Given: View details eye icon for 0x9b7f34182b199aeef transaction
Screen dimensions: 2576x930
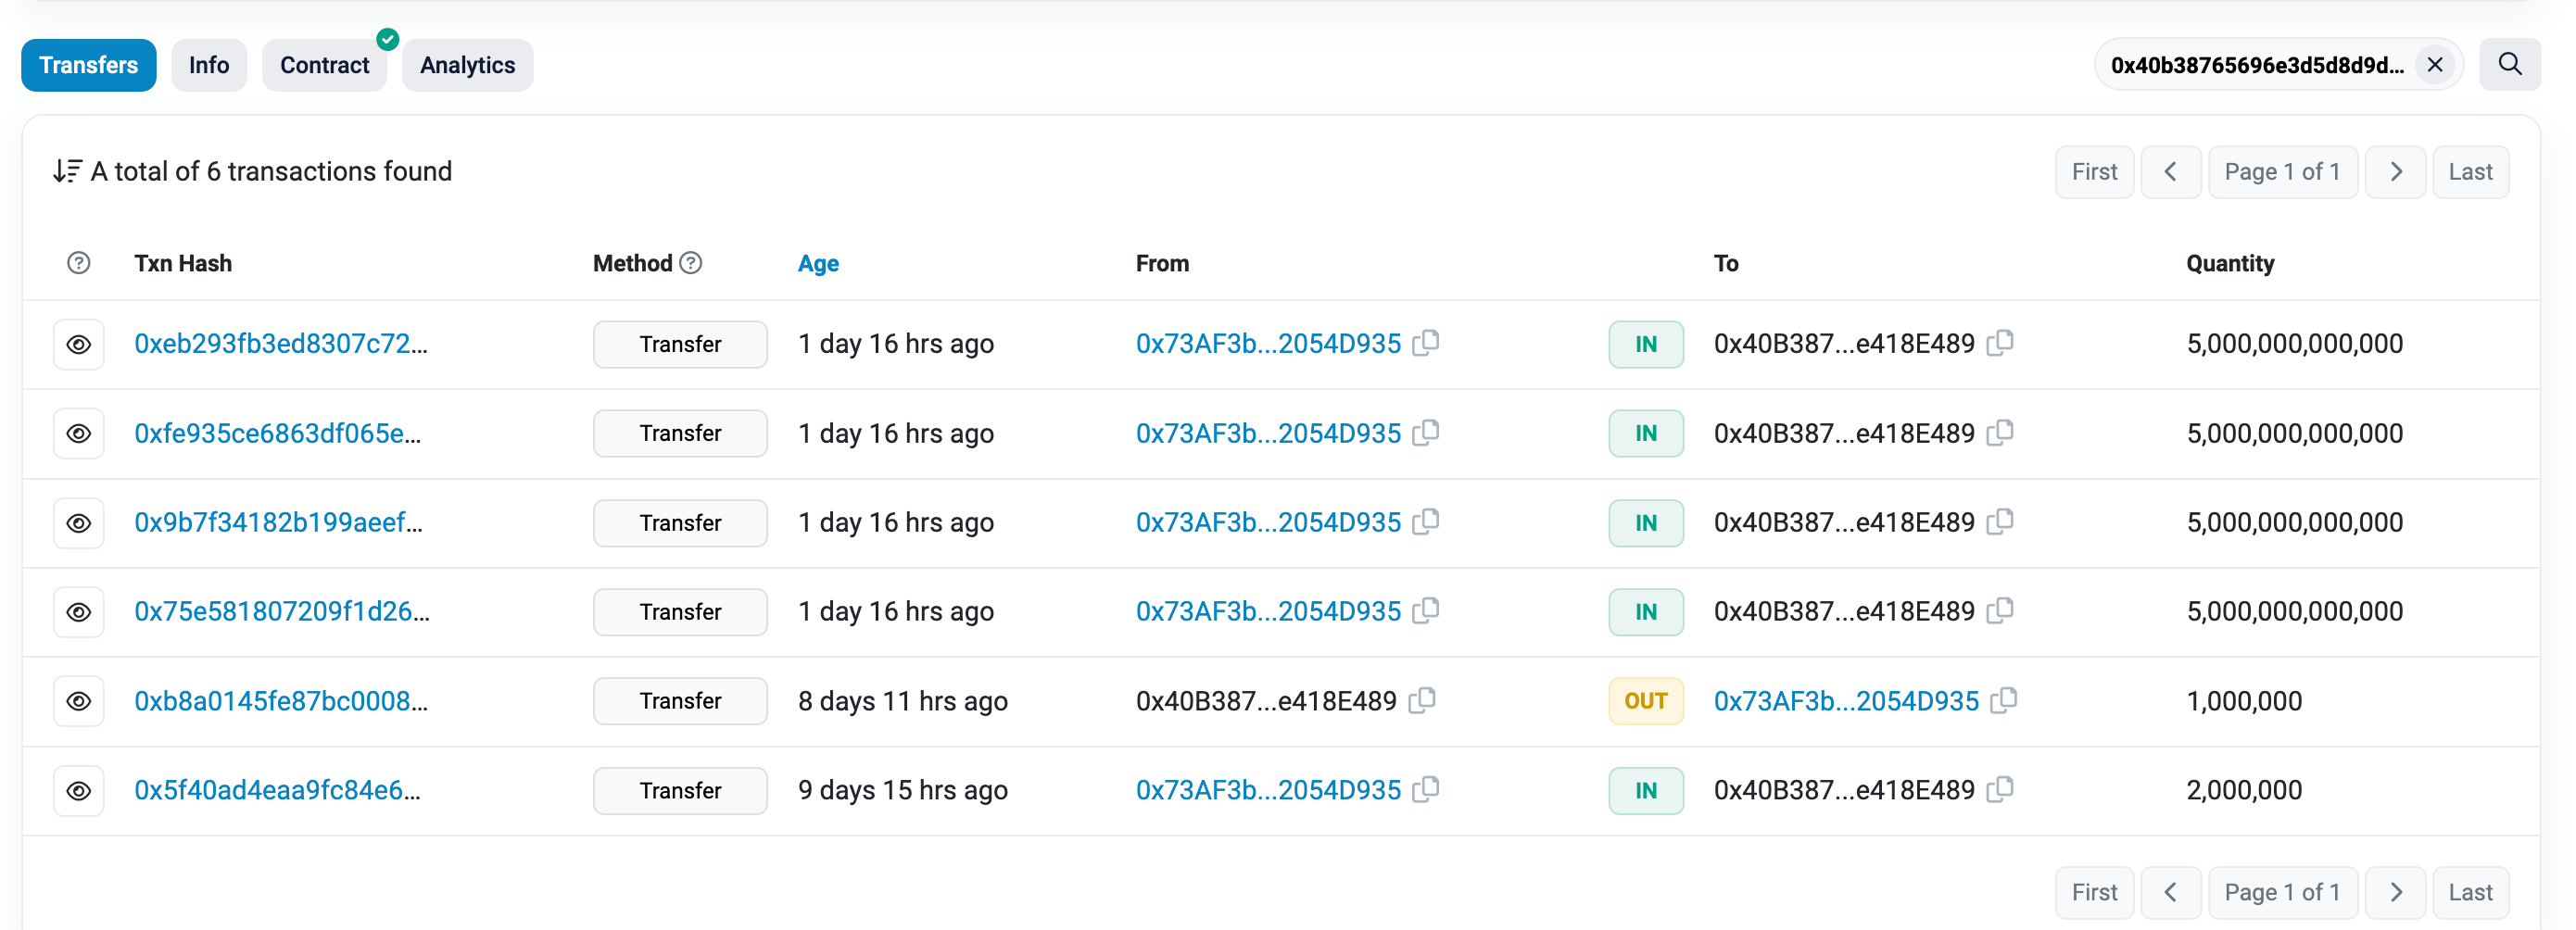Looking at the screenshot, I should pyautogui.click(x=79, y=523).
